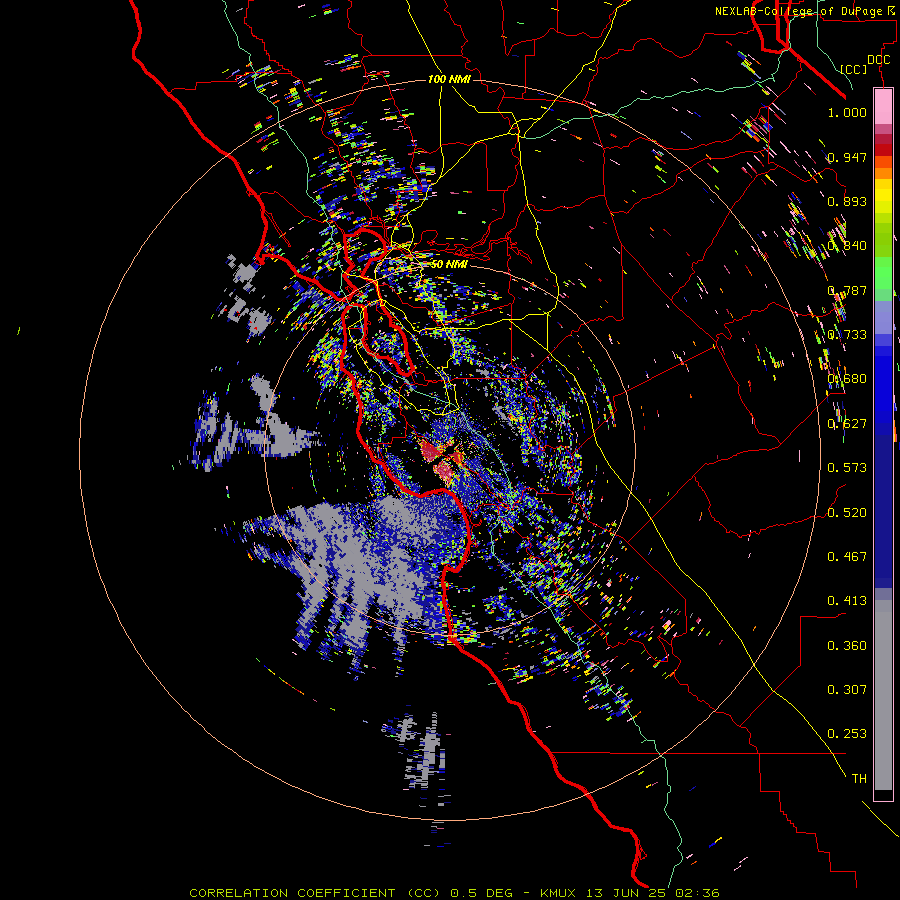Click the 0.947 scale value
900x900 pixels.
coord(847,157)
